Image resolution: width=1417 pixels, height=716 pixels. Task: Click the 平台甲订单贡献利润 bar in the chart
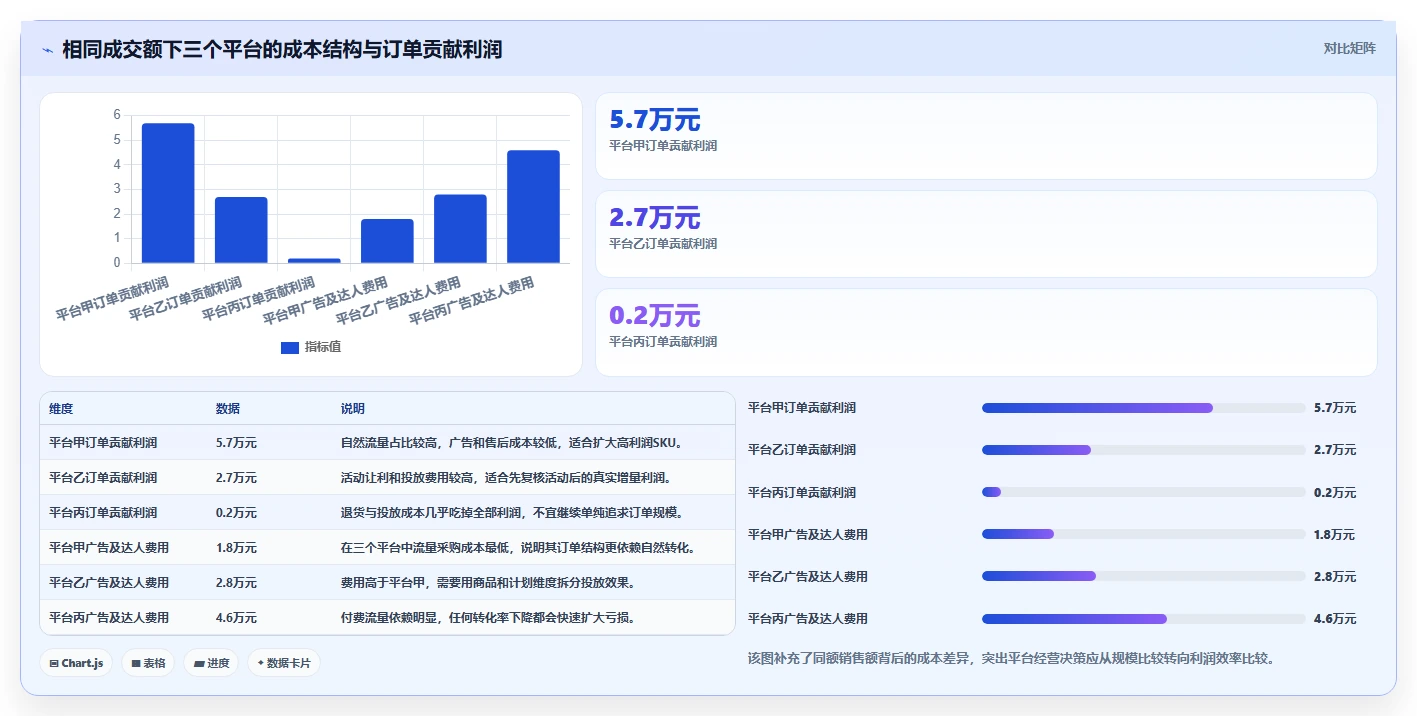168,193
